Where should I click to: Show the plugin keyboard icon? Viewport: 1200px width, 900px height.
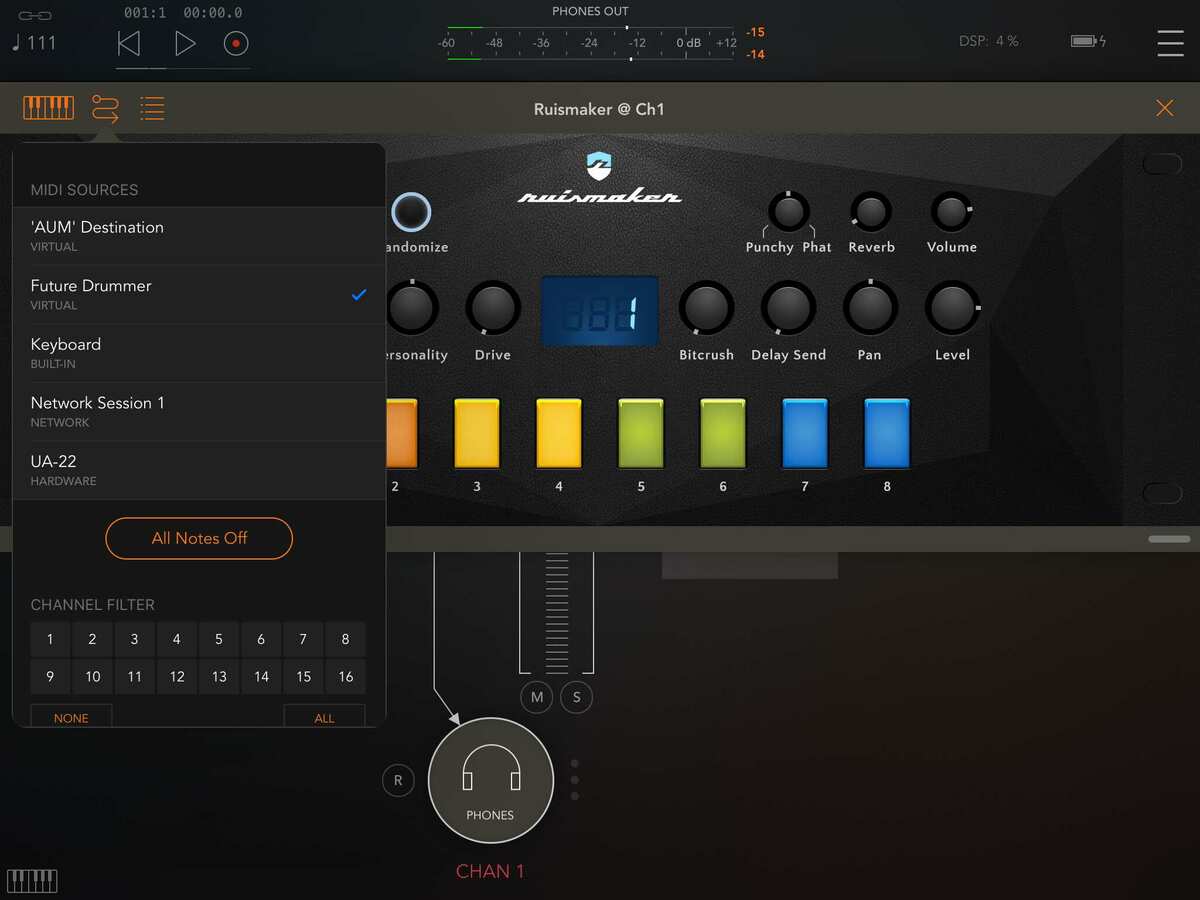coord(49,108)
